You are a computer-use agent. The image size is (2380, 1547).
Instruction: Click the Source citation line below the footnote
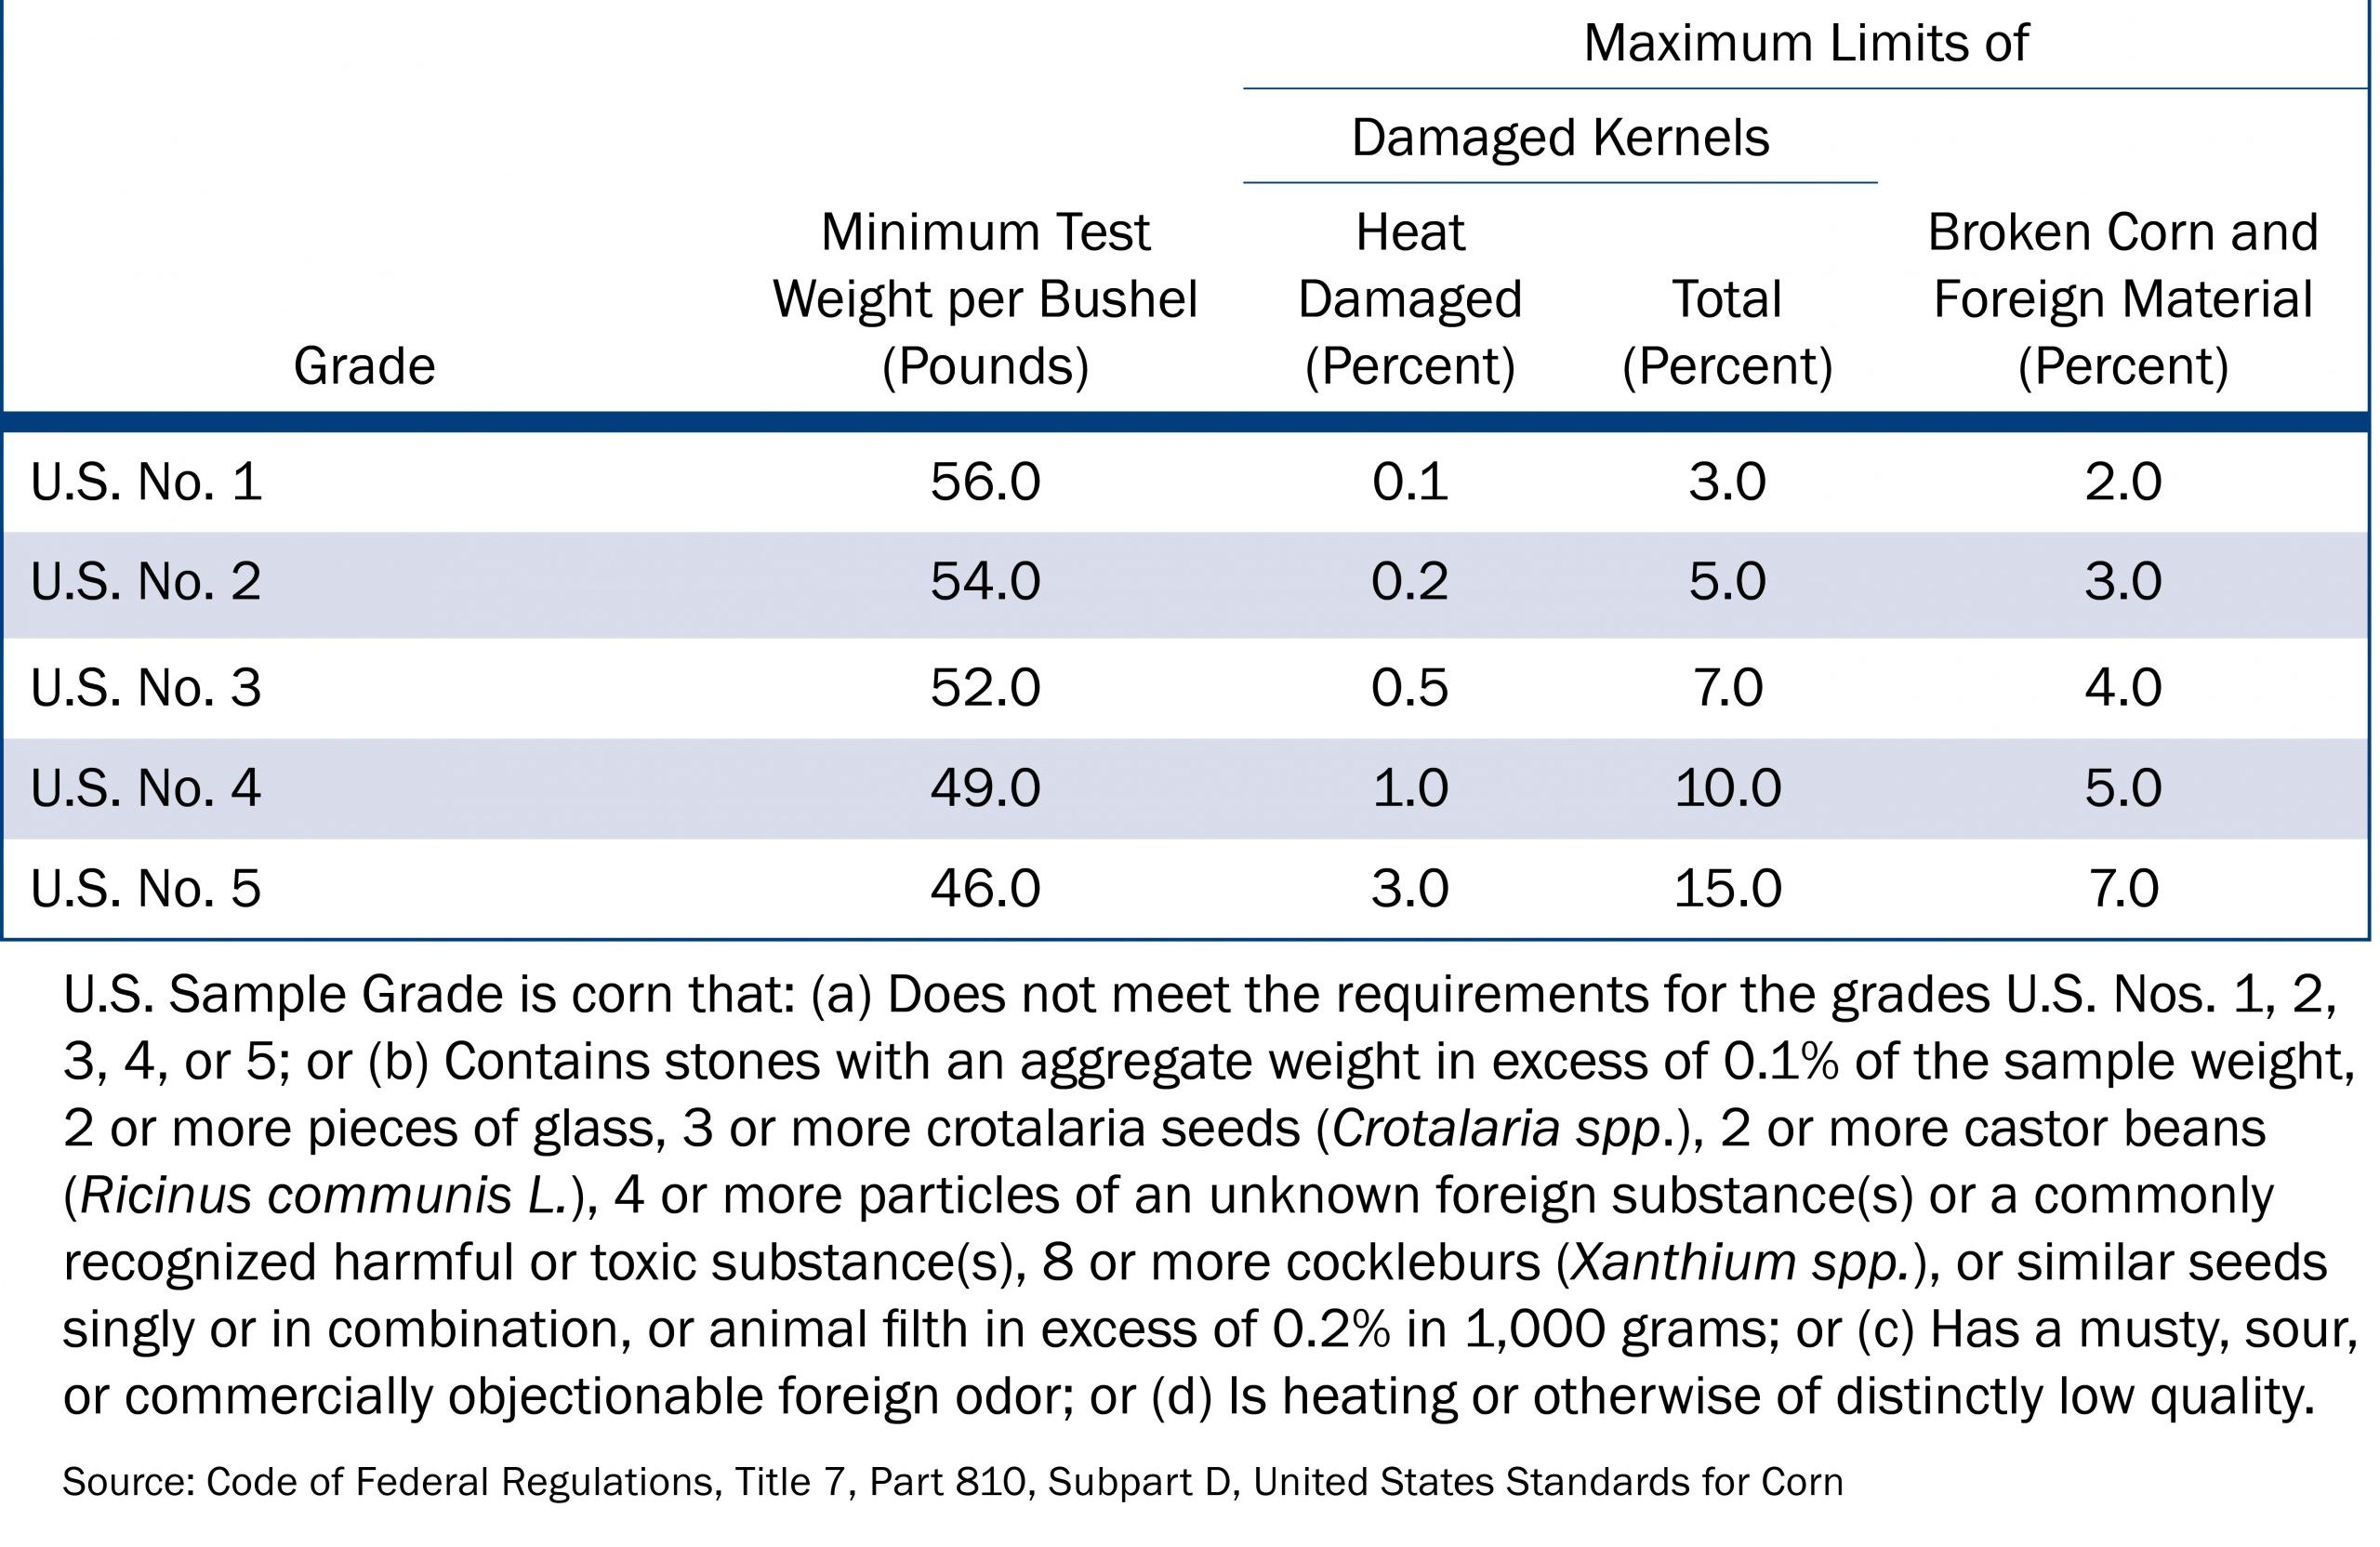click(x=952, y=1482)
